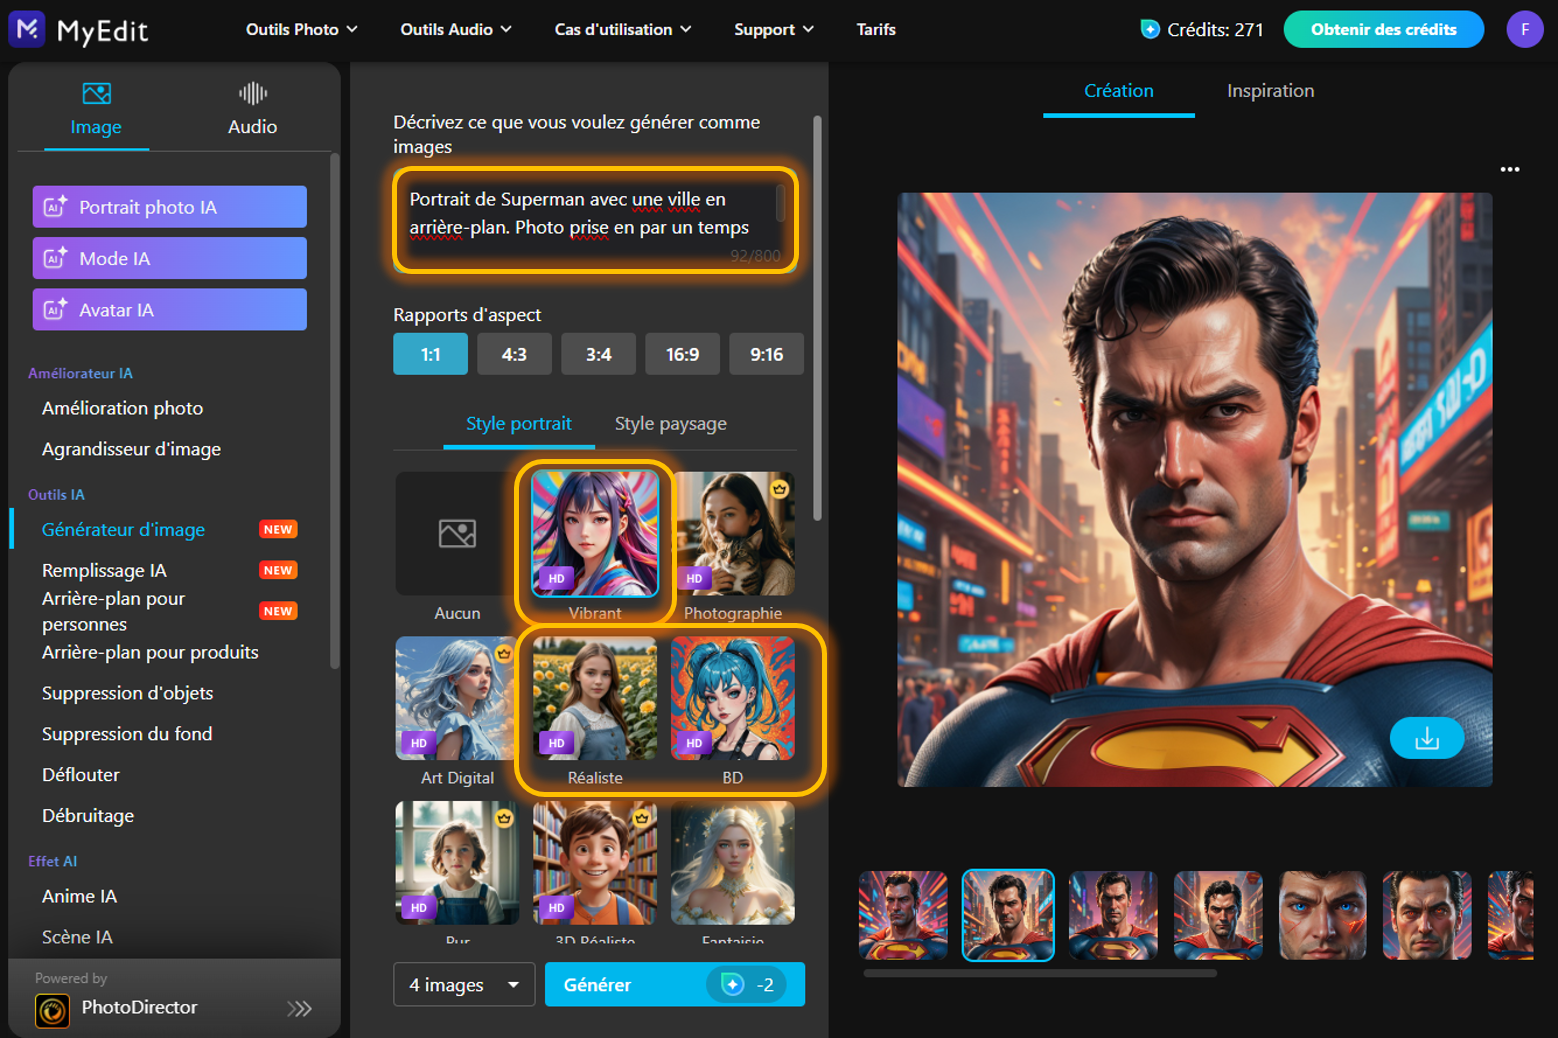Select the Réaliste style thumbnail
Image resolution: width=1558 pixels, height=1038 pixels.
tap(595, 698)
